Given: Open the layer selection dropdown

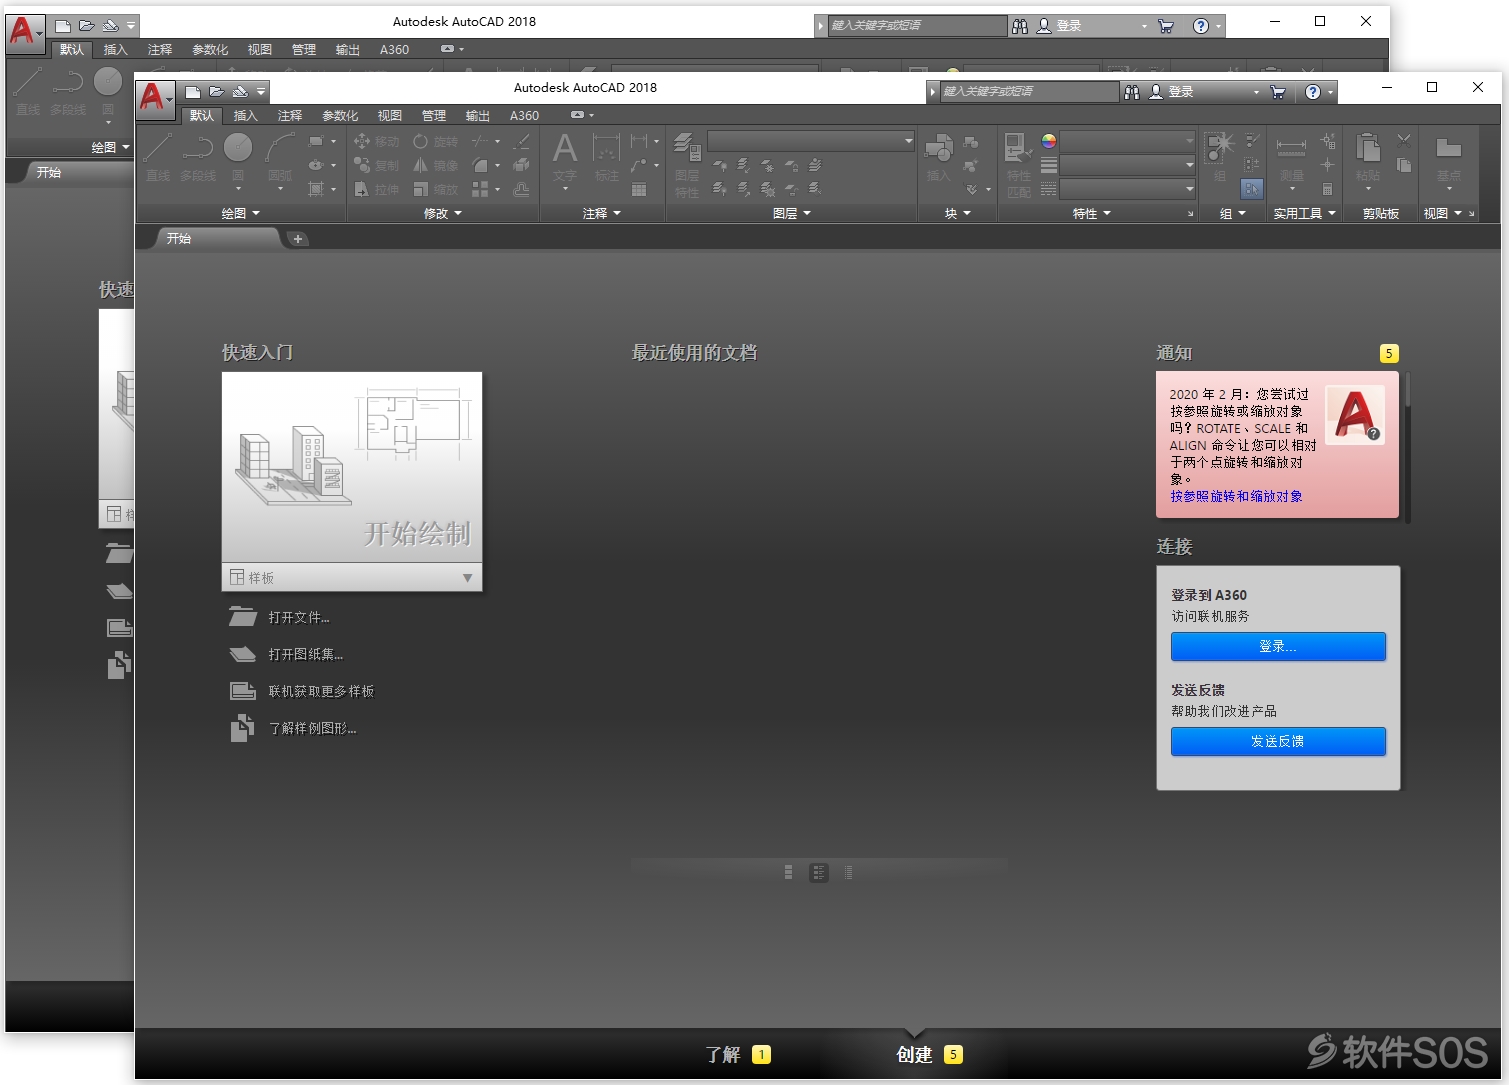Looking at the screenshot, I should pos(811,141).
